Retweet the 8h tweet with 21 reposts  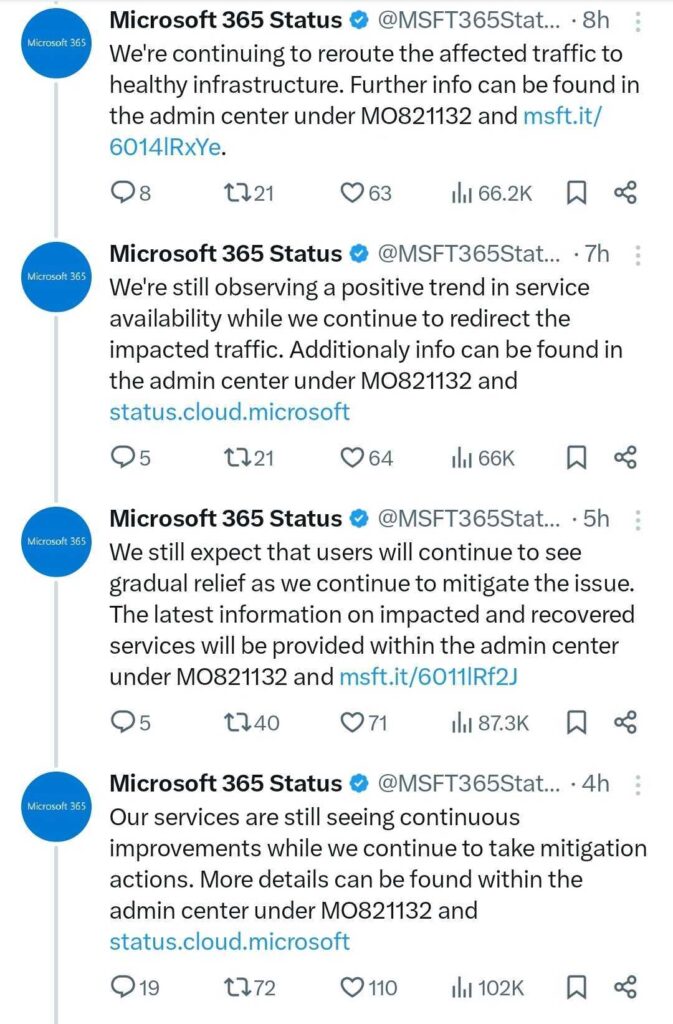coord(232,193)
